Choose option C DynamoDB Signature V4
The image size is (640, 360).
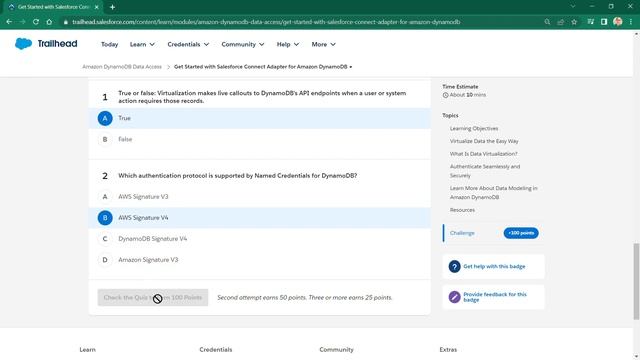260,239
